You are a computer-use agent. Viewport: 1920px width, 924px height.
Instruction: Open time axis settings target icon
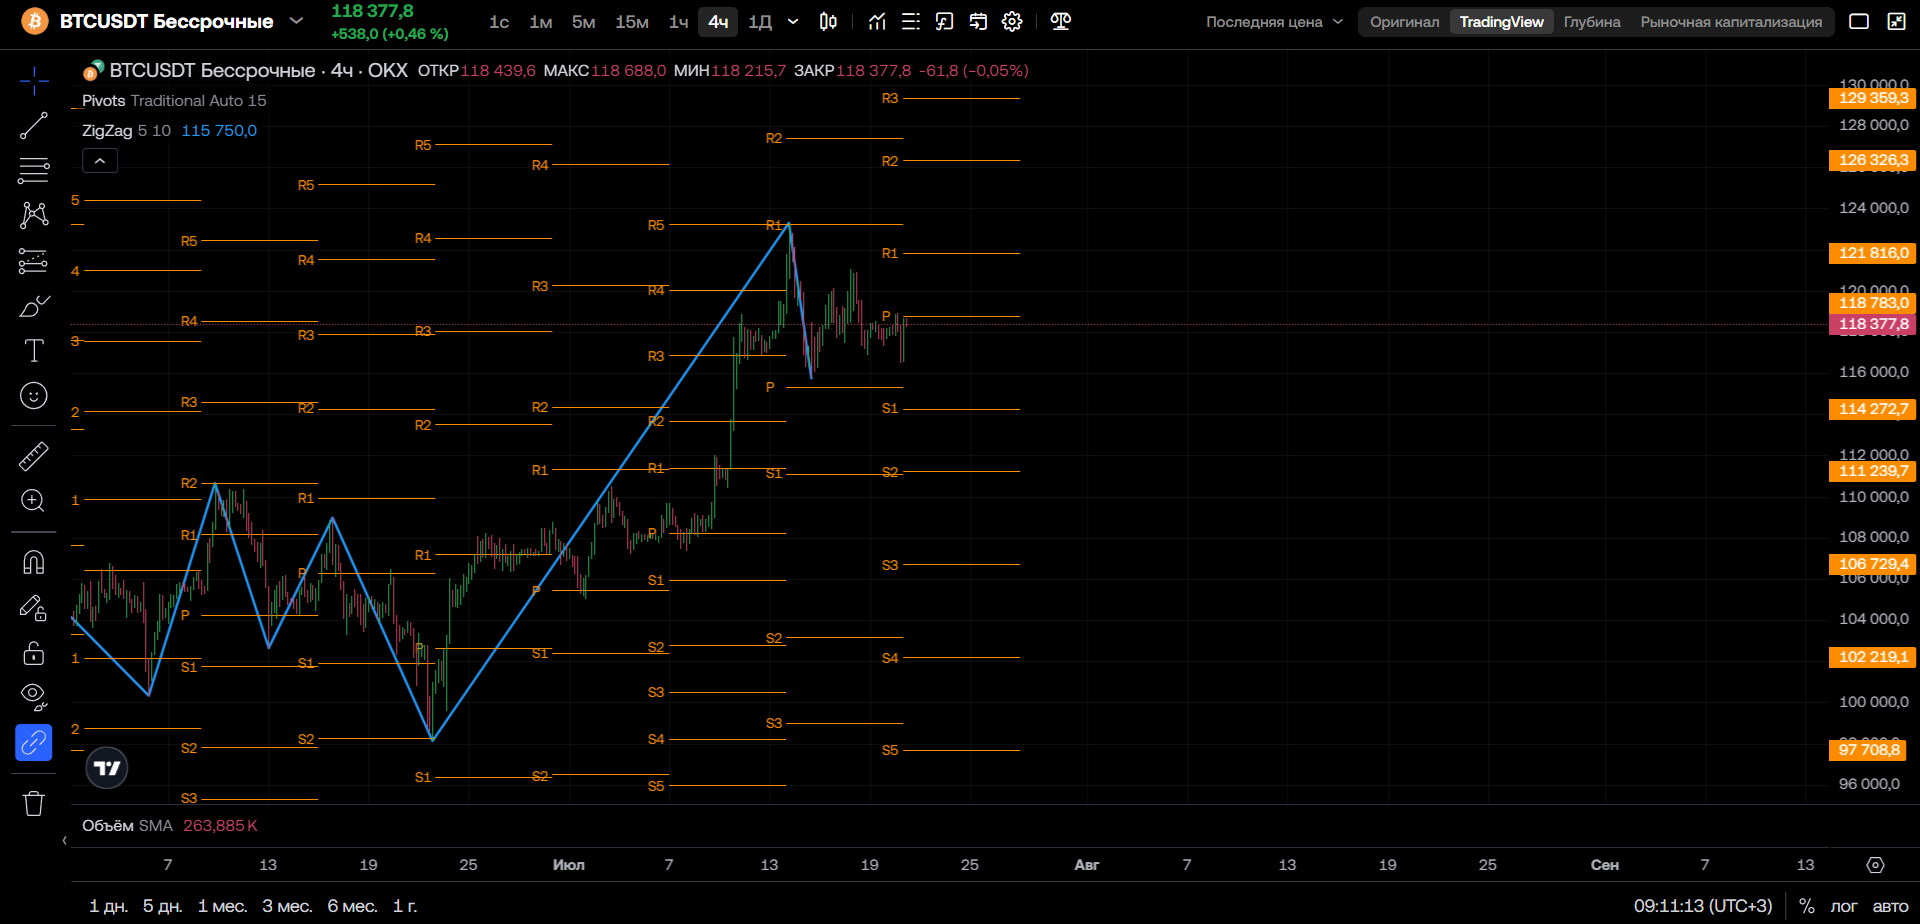[1875, 865]
